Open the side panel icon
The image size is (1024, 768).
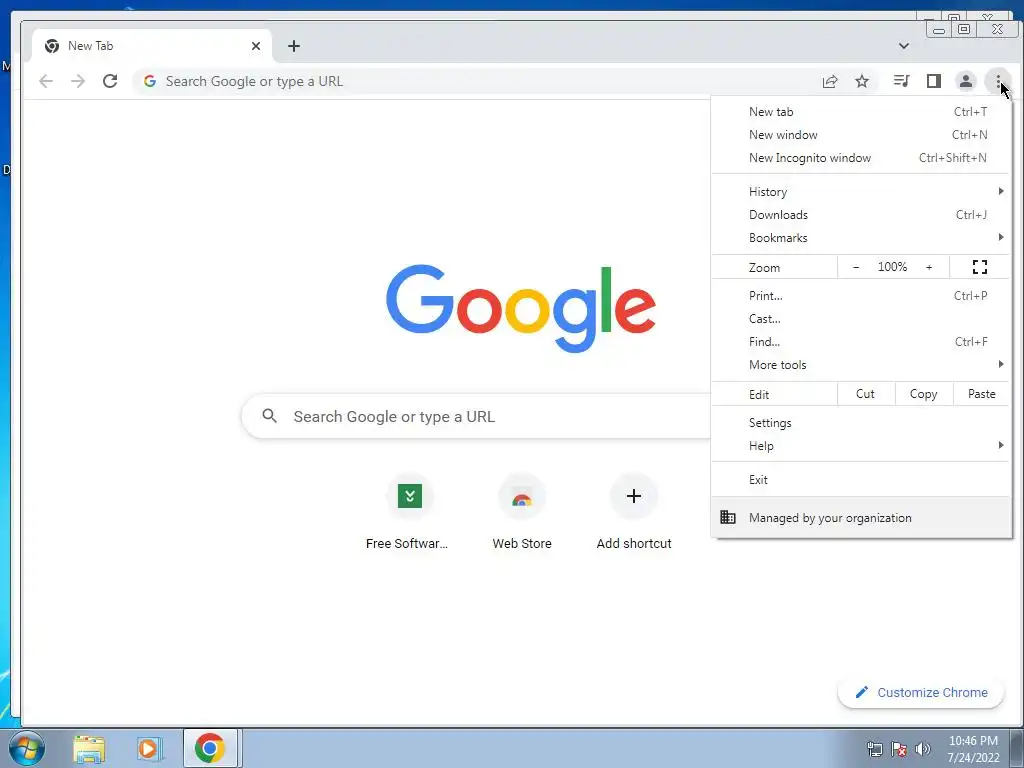click(934, 81)
